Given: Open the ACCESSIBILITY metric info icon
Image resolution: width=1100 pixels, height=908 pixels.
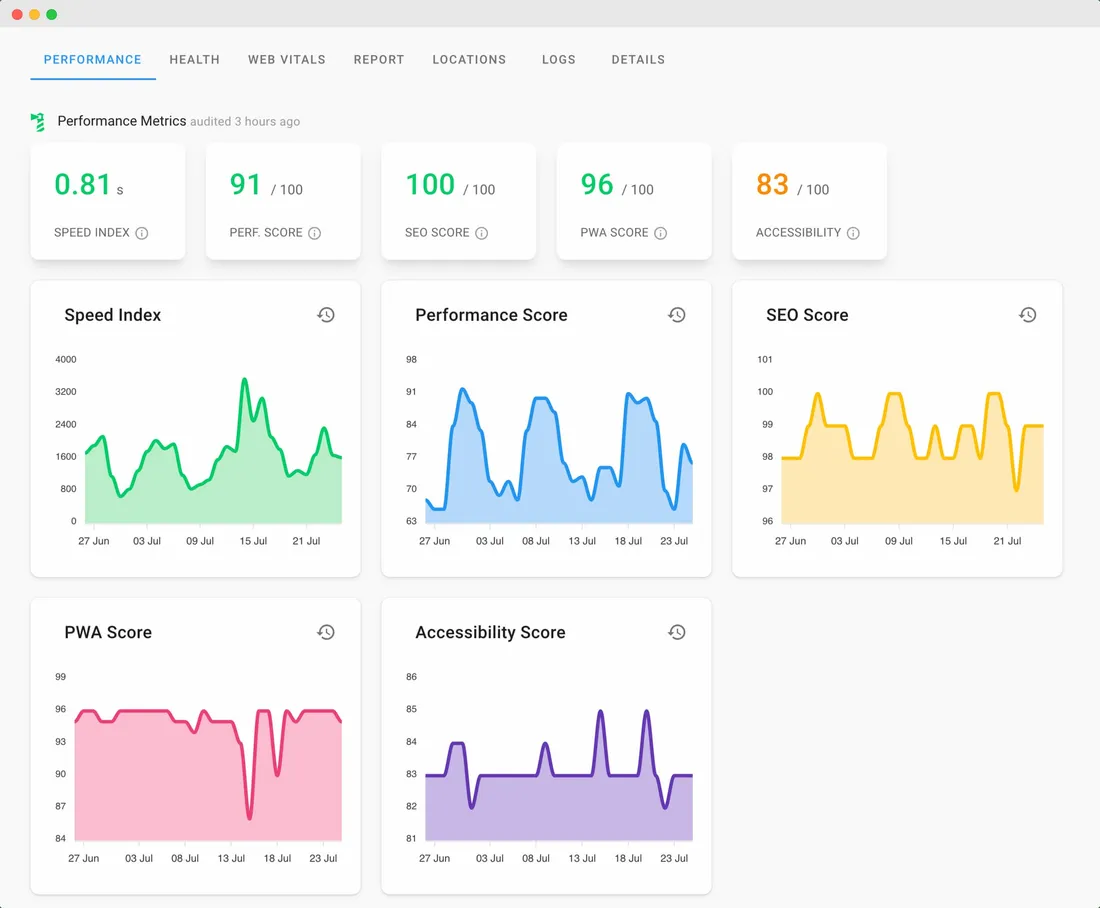Looking at the screenshot, I should (853, 233).
